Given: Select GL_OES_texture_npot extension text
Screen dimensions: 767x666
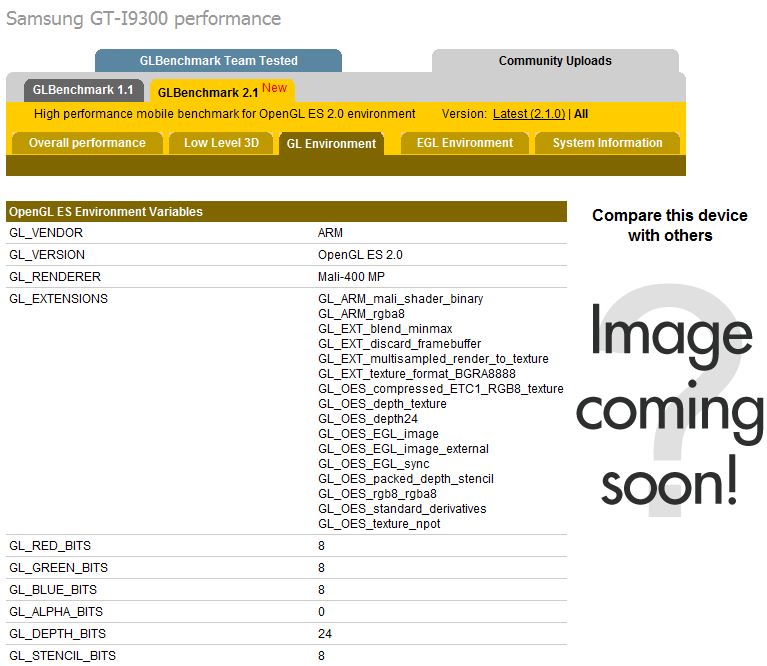Looking at the screenshot, I should click(x=379, y=524).
